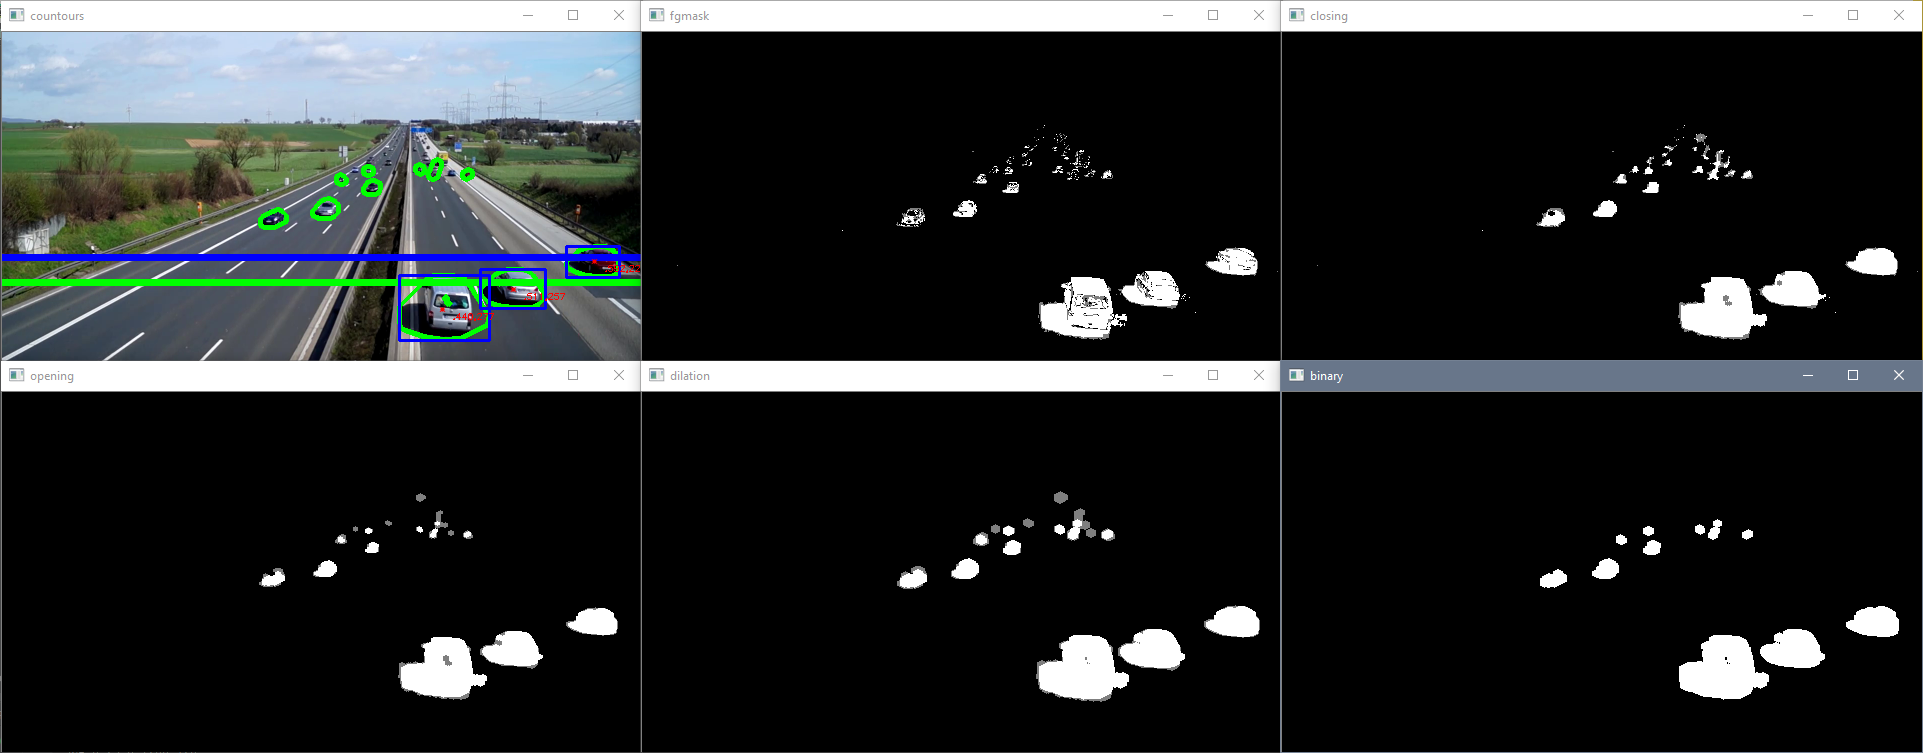Click the closing window title icon
Screen dimensions: 1923x753
[x=1296, y=15]
